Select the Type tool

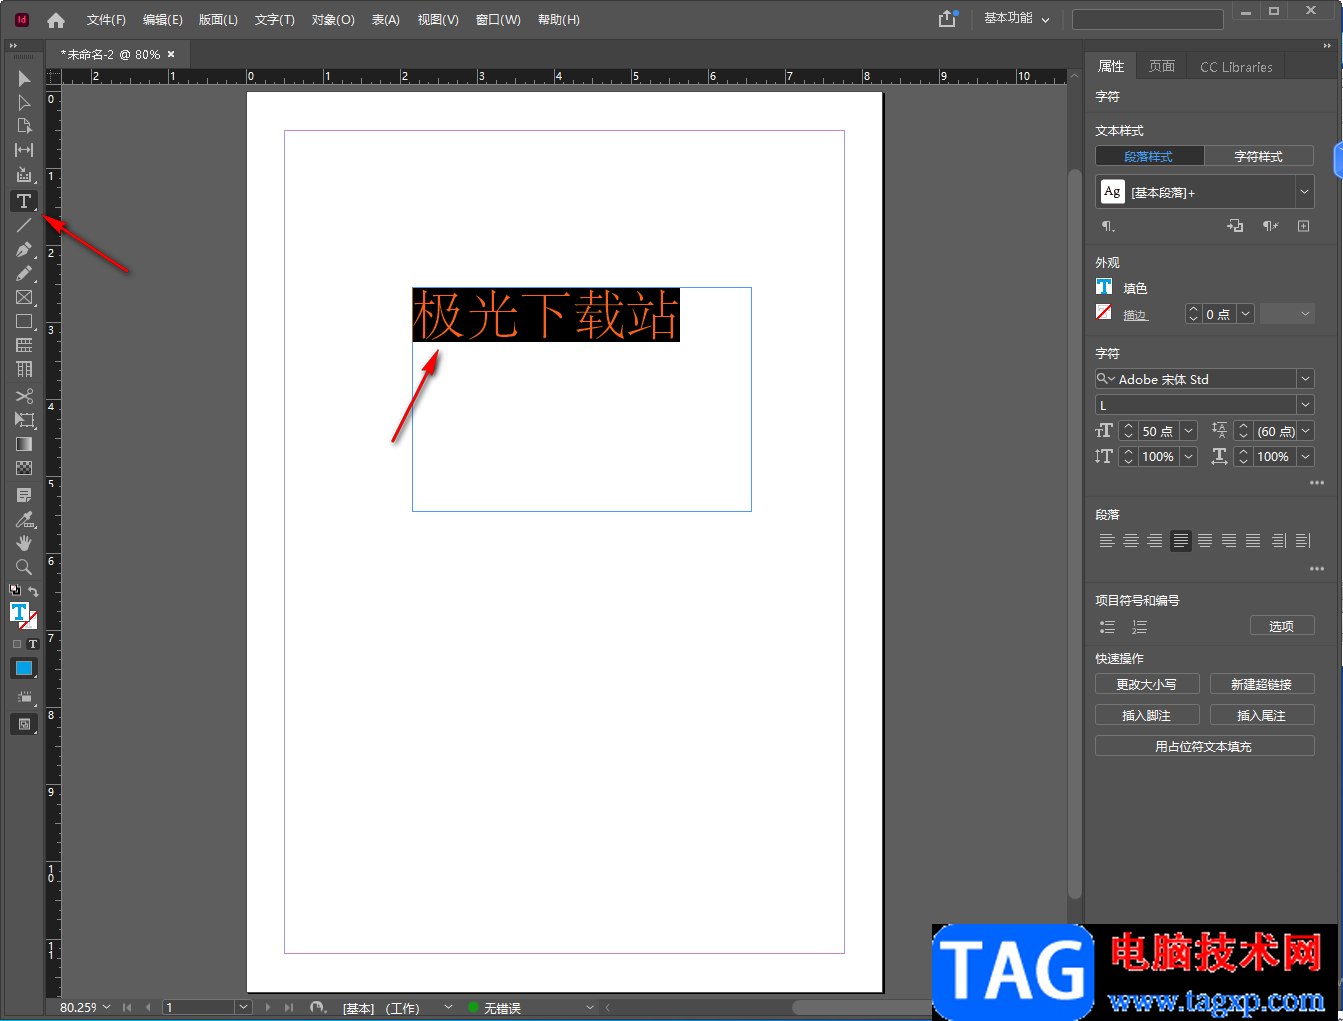[x=24, y=201]
